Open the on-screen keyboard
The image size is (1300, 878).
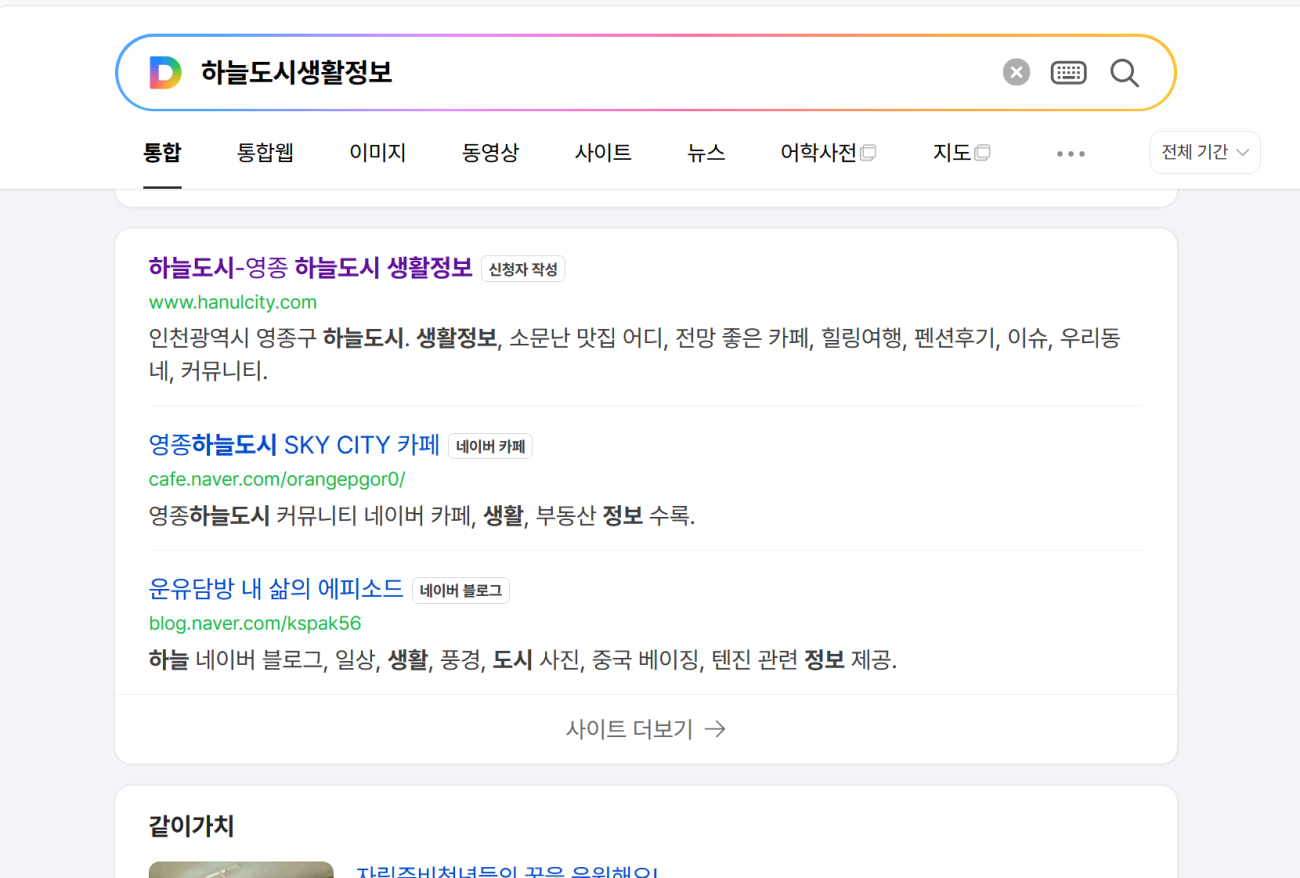tap(1068, 72)
